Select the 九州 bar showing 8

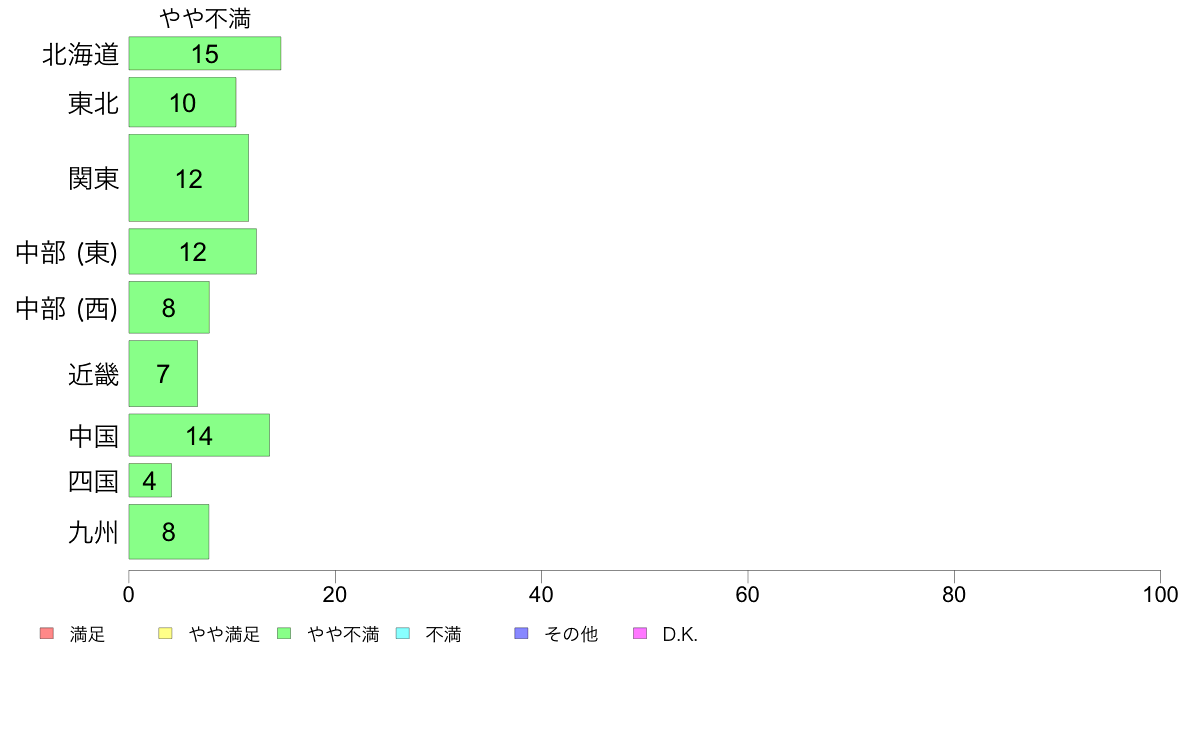coord(169,531)
